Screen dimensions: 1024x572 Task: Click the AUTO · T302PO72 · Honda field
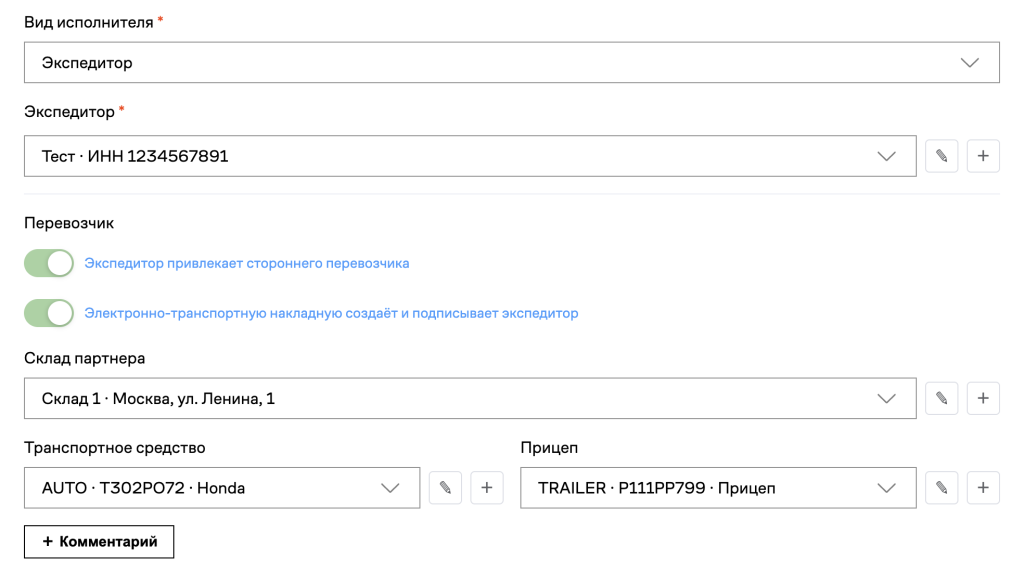(x=222, y=488)
